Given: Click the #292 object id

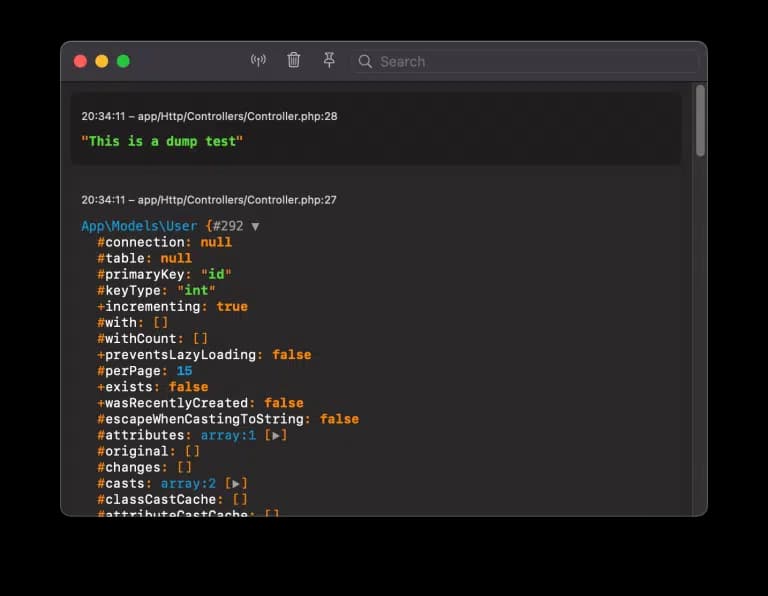Looking at the screenshot, I should coord(228,226).
